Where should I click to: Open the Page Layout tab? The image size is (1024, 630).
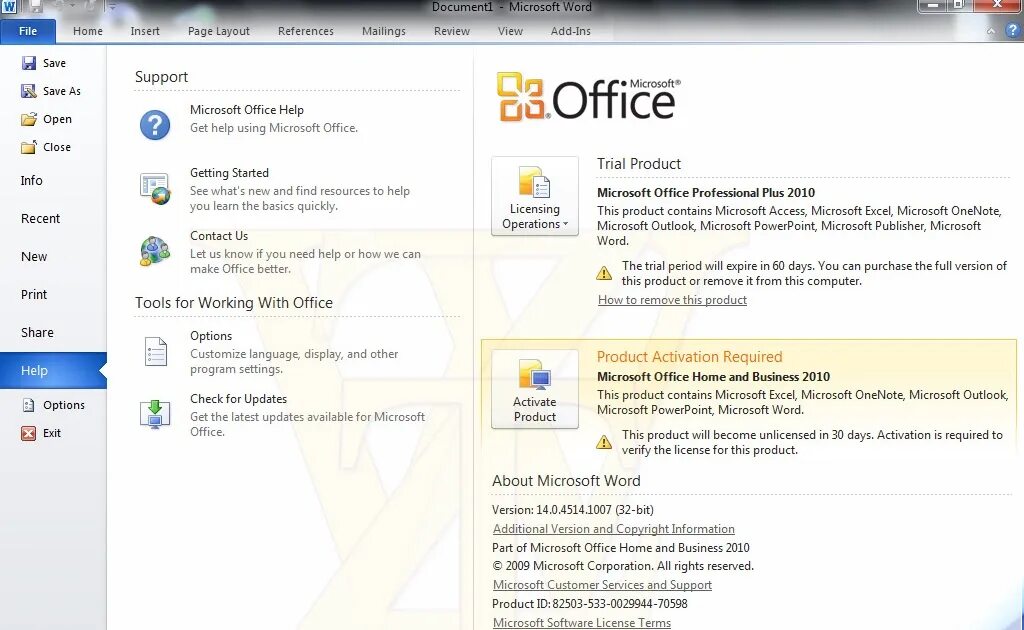(219, 31)
